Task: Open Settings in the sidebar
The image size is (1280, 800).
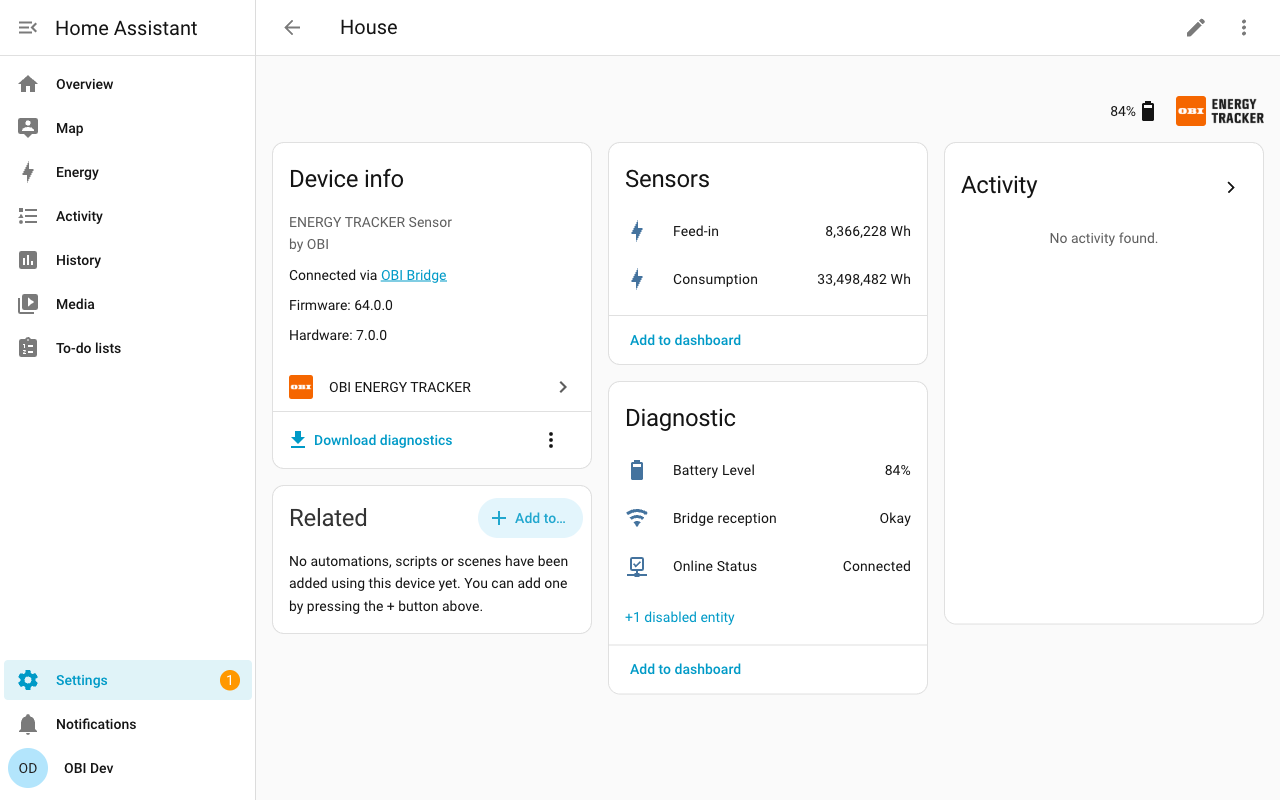Action: point(128,680)
